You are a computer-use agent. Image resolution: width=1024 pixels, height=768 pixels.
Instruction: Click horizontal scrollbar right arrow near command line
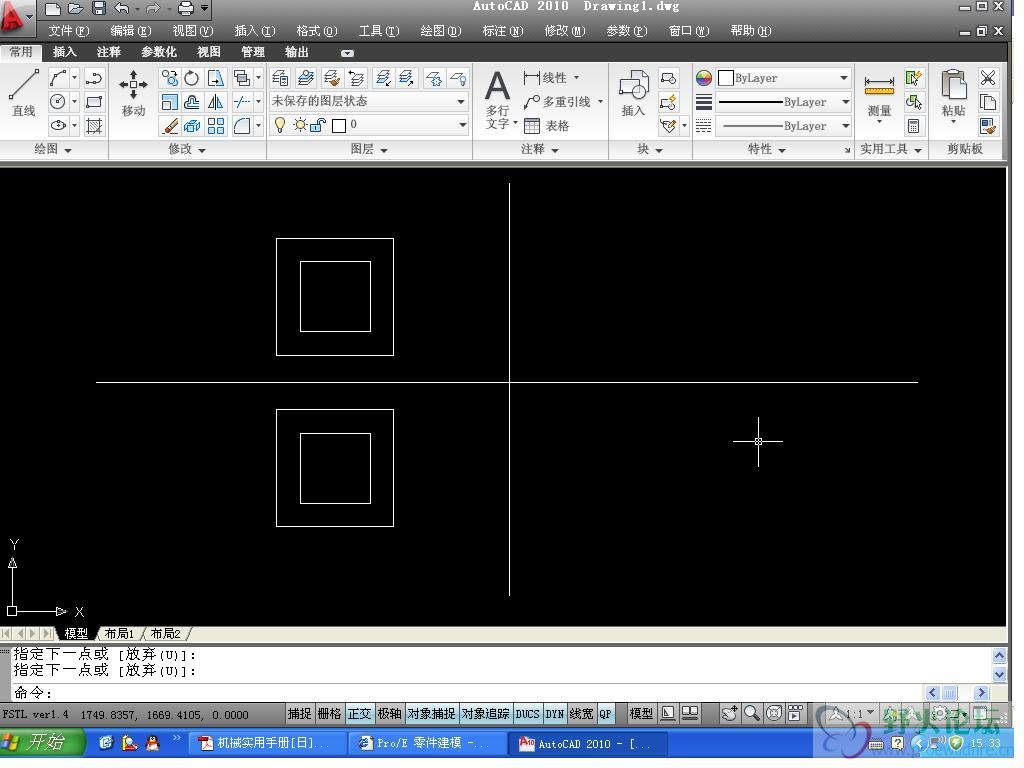[981, 692]
